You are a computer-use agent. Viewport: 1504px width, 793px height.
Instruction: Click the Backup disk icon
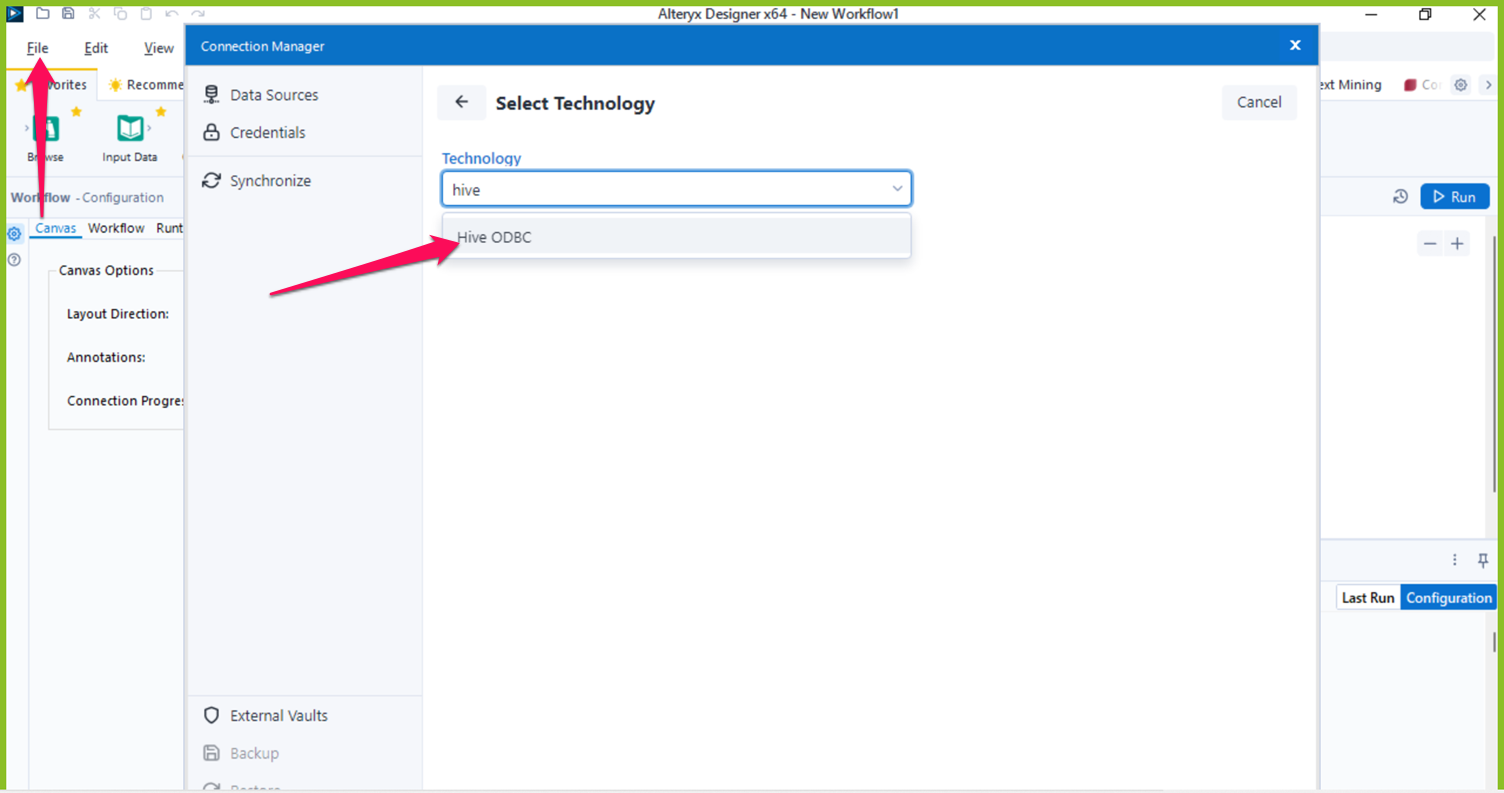click(211, 753)
